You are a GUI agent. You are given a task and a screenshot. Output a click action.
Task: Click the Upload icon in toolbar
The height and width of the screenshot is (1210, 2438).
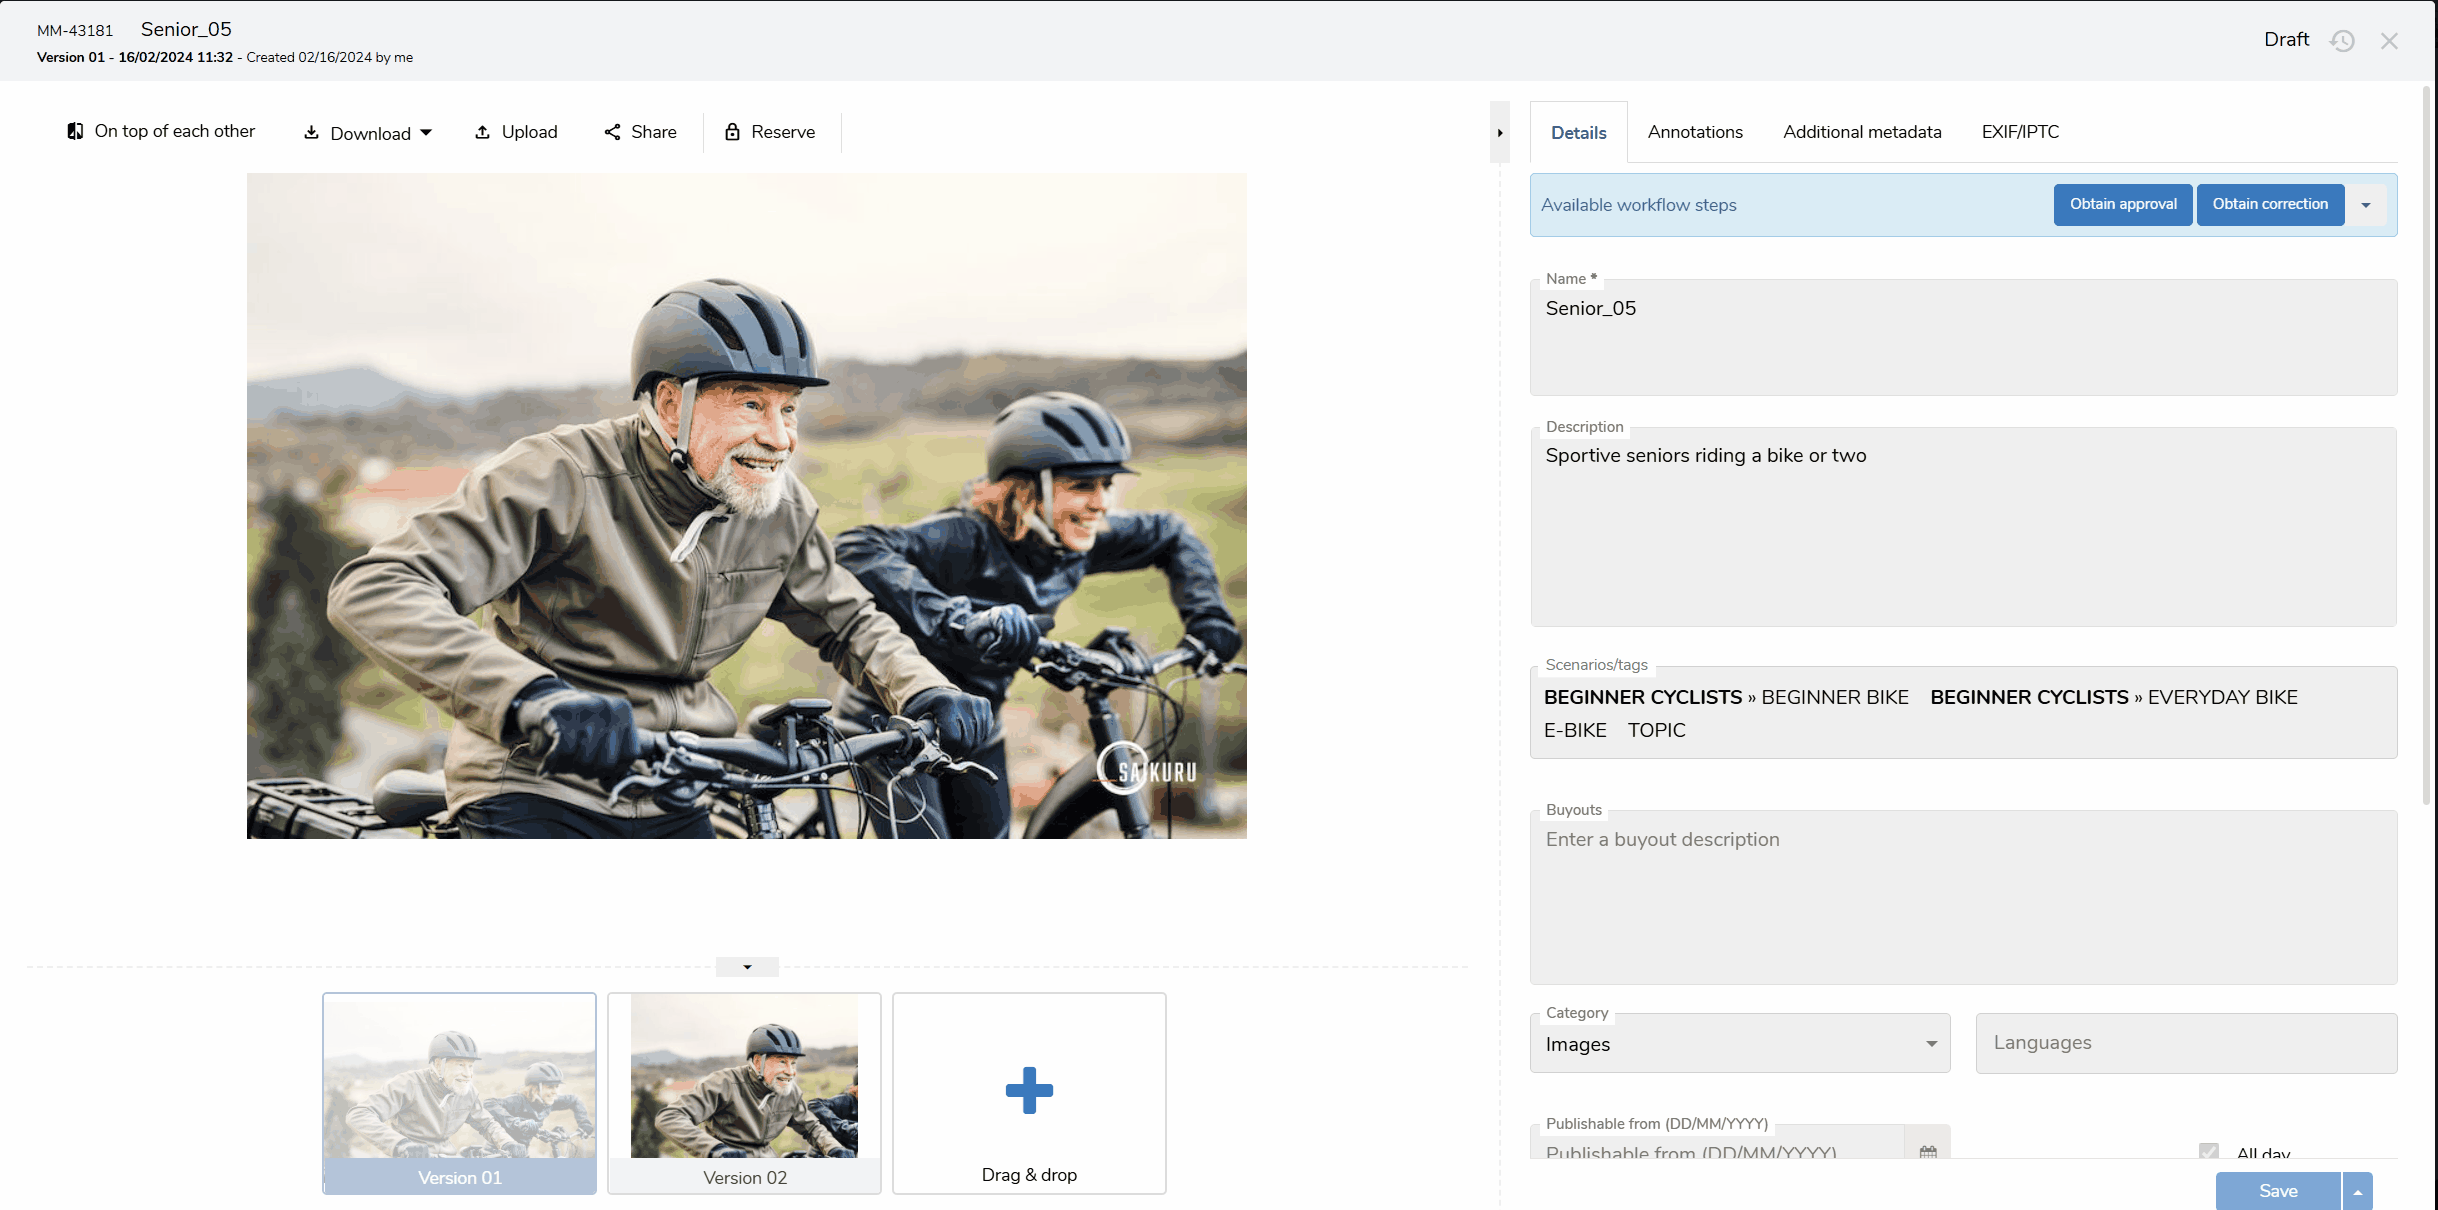pos(482,132)
